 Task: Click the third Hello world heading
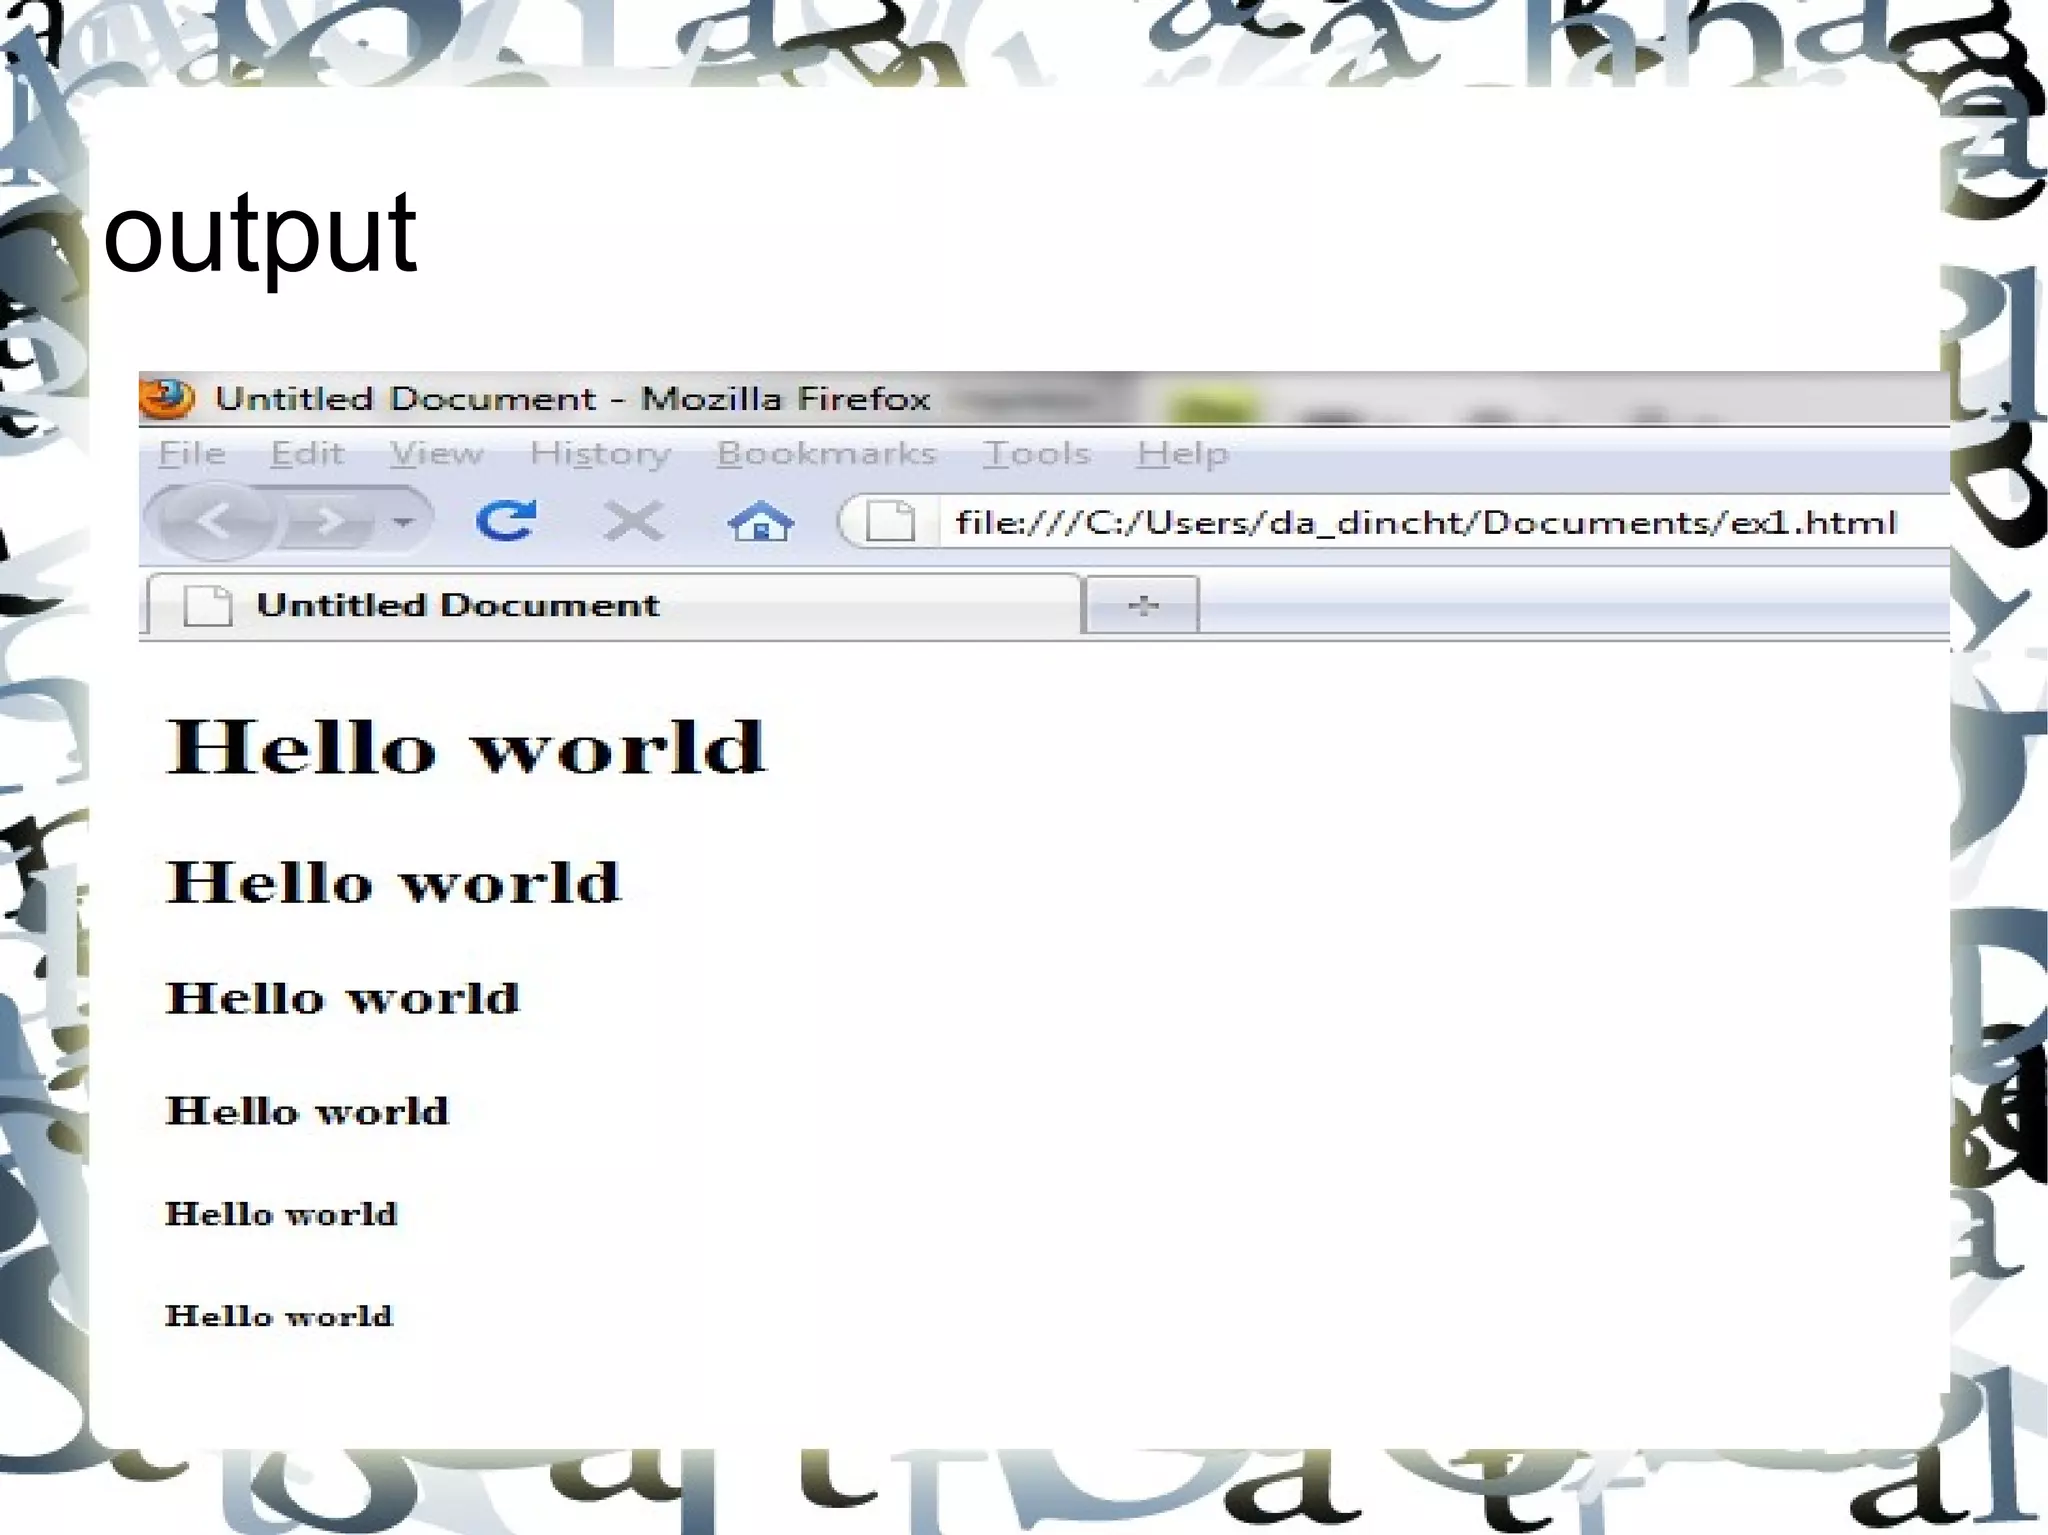(x=343, y=997)
